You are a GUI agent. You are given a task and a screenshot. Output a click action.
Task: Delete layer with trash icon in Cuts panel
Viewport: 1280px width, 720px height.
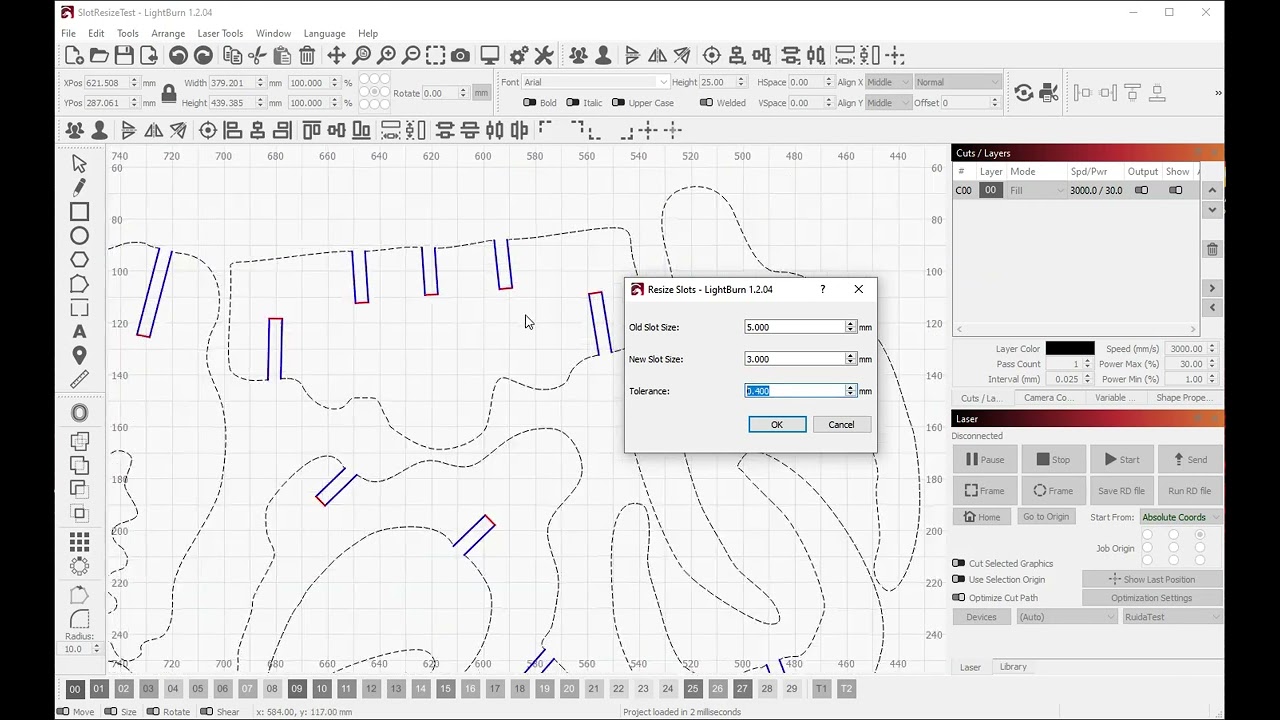[1212, 250]
